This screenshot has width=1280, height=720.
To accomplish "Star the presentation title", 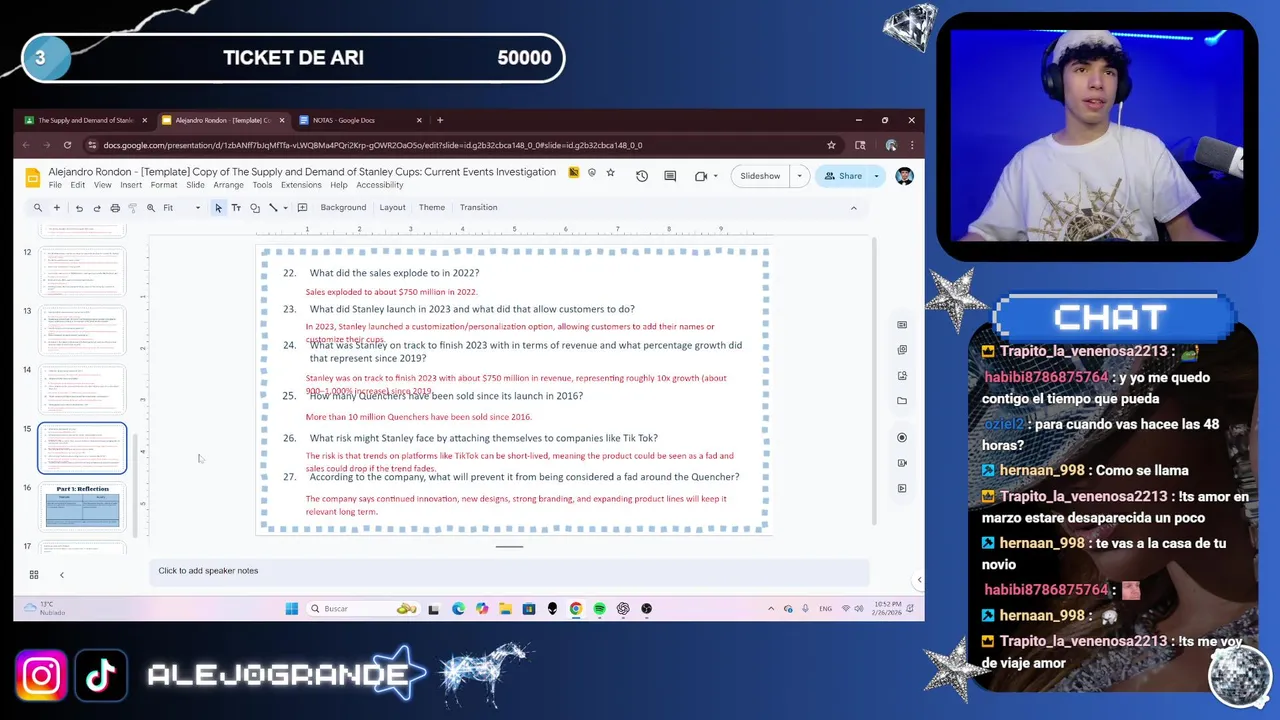I will point(611,172).
